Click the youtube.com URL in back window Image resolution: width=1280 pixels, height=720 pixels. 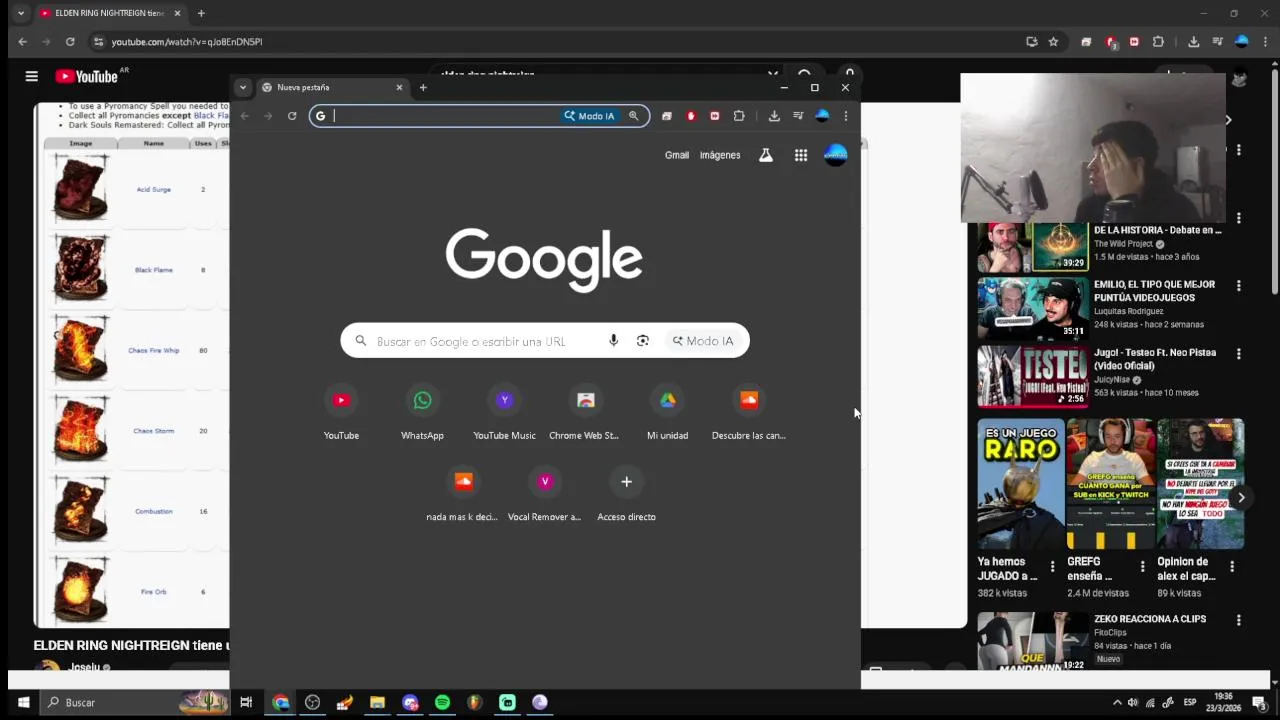tap(187, 42)
